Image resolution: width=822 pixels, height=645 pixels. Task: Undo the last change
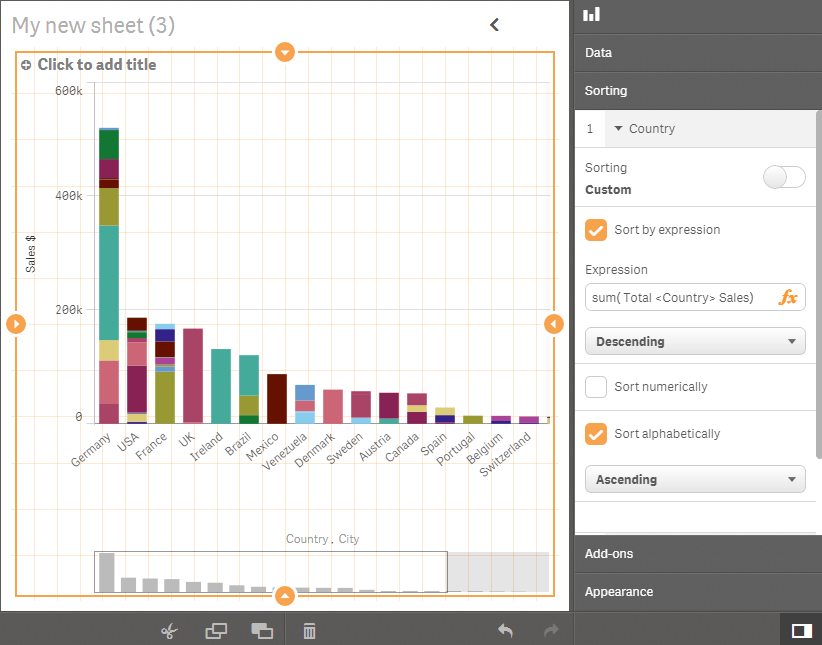click(x=505, y=631)
